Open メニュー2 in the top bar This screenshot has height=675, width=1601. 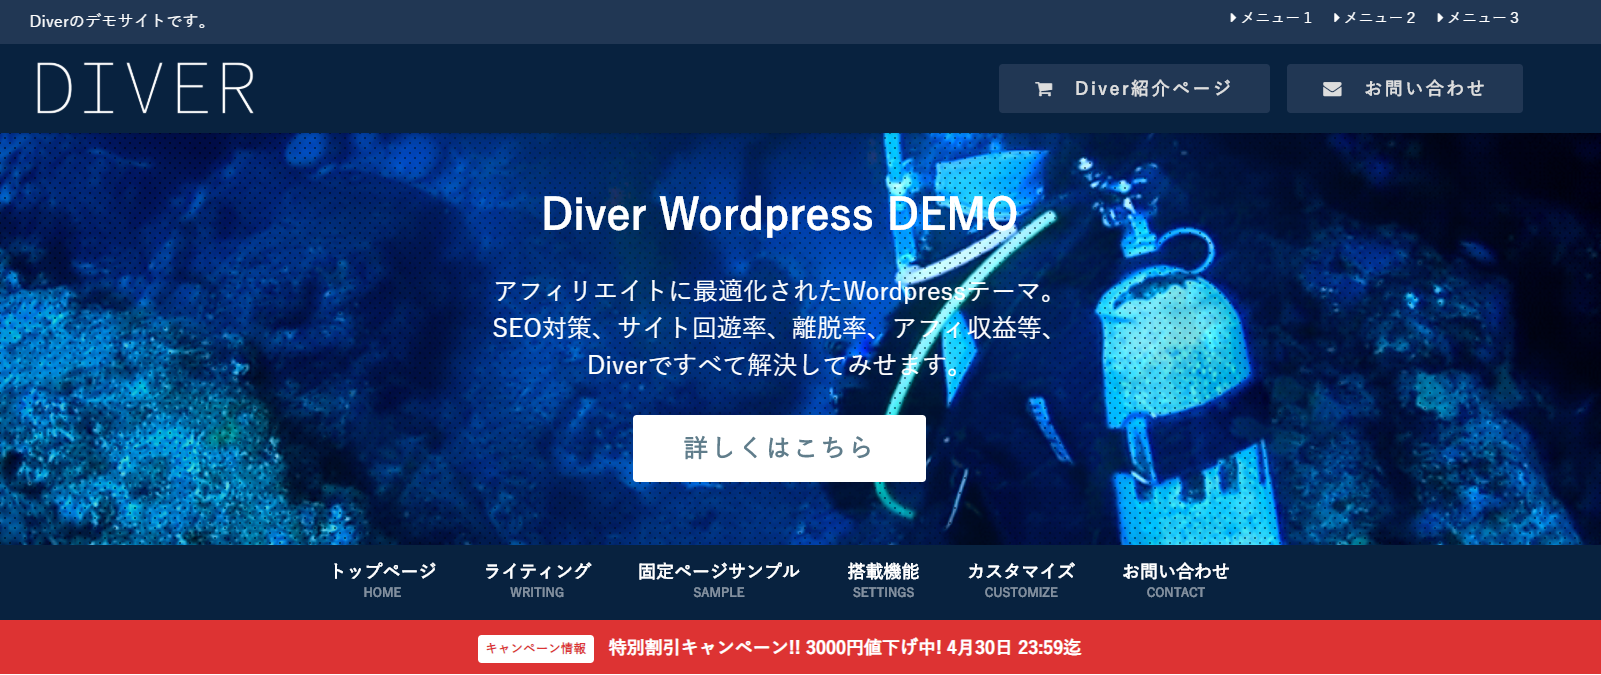click(1375, 18)
